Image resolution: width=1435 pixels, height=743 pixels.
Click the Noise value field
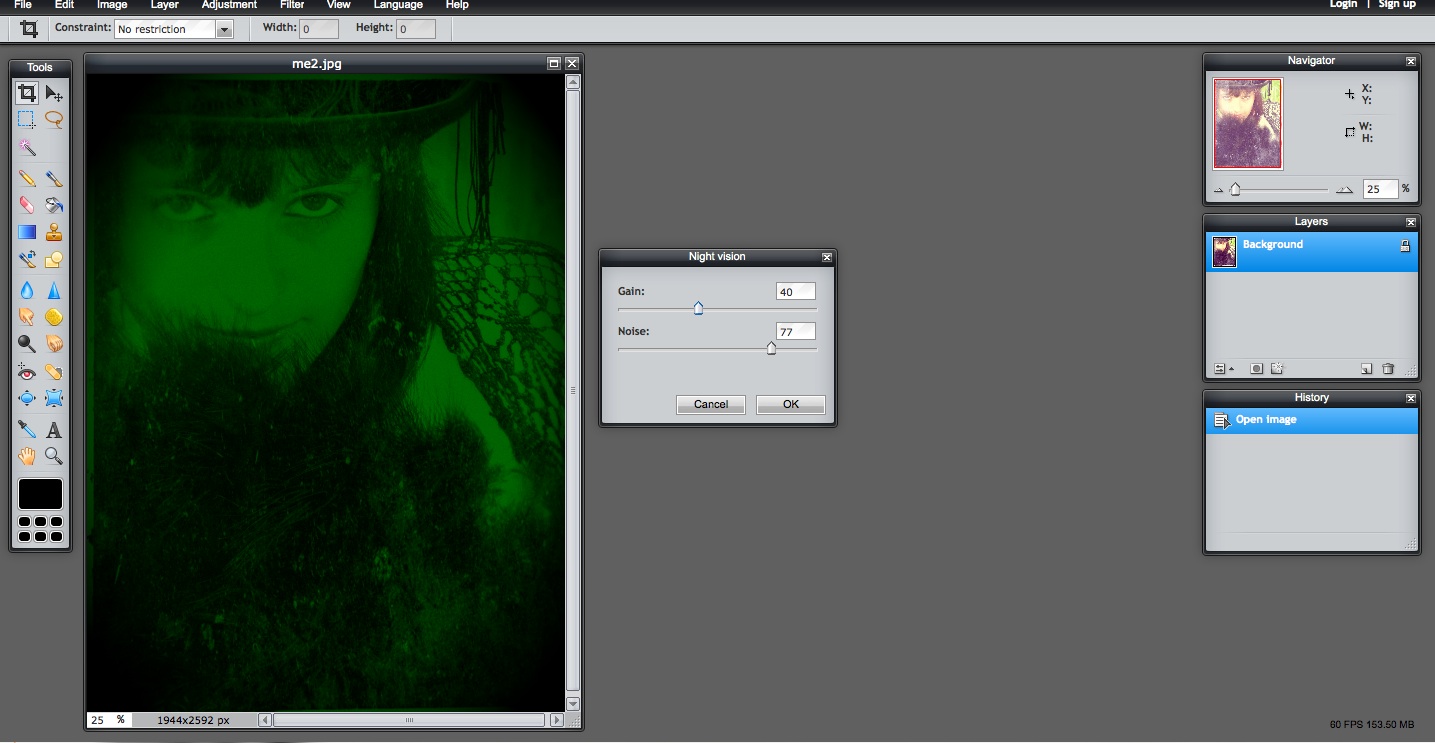click(796, 331)
